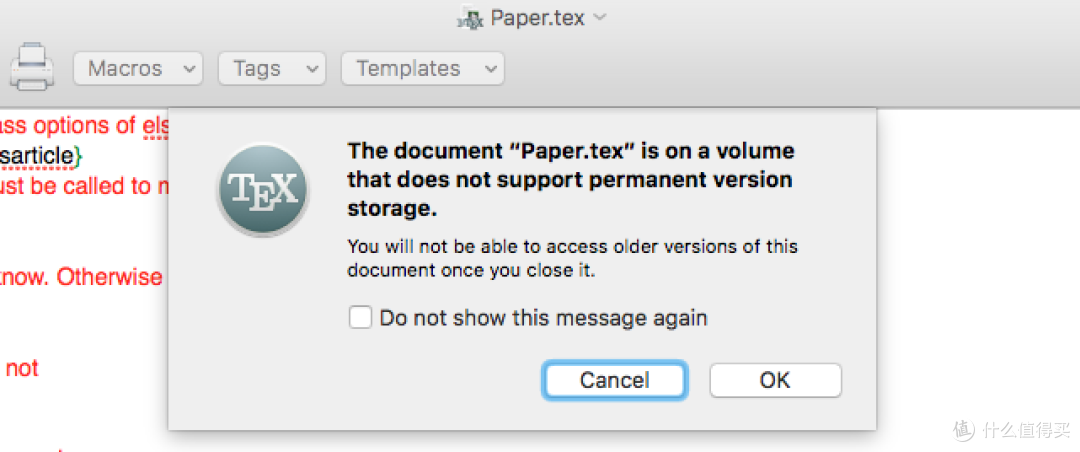The height and width of the screenshot is (452, 1080).
Task: Click the chevron next to Paper.tex title
Action: (599, 17)
